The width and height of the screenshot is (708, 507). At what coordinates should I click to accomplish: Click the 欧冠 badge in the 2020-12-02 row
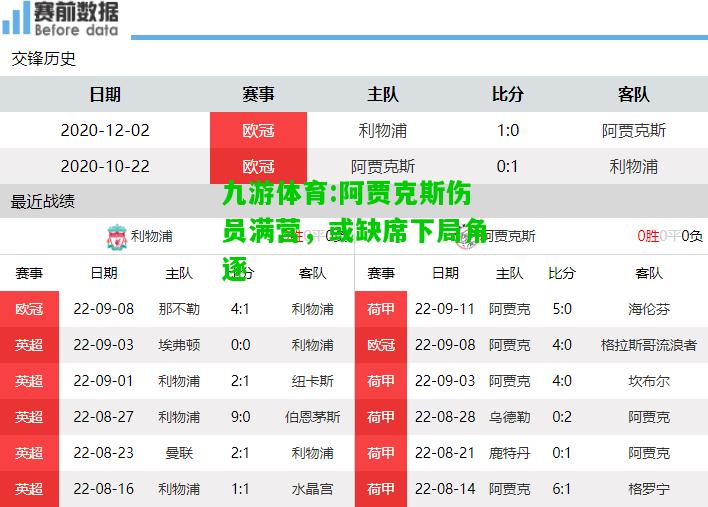click(x=258, y=130)
